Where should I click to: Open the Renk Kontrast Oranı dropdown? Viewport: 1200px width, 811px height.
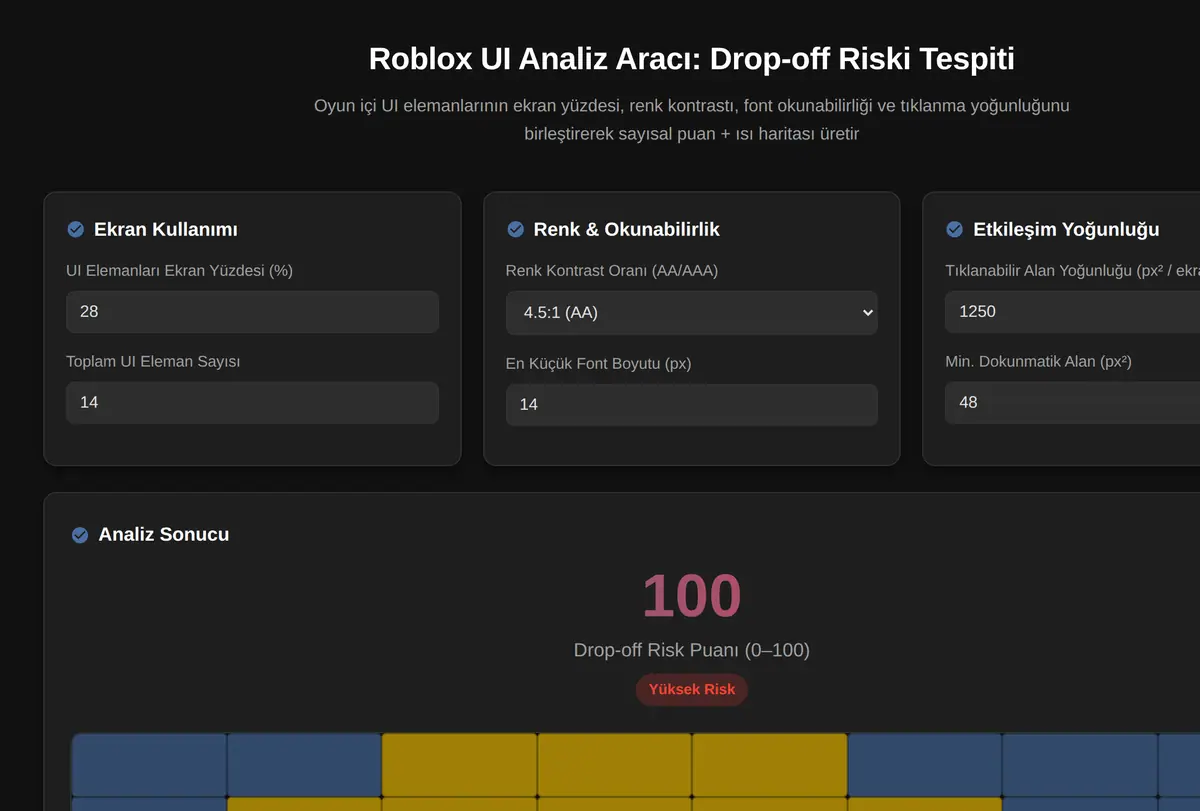tap(691, 313)
